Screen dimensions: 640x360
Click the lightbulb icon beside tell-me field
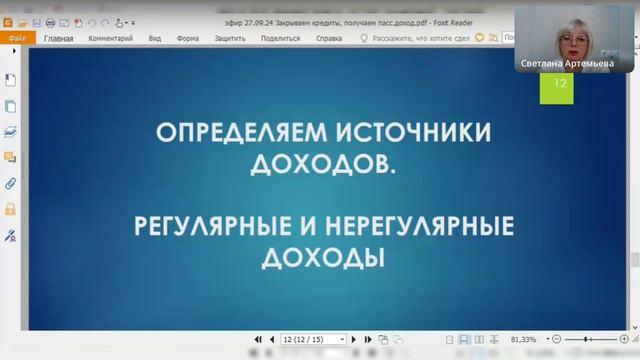(x=364, y=38)
